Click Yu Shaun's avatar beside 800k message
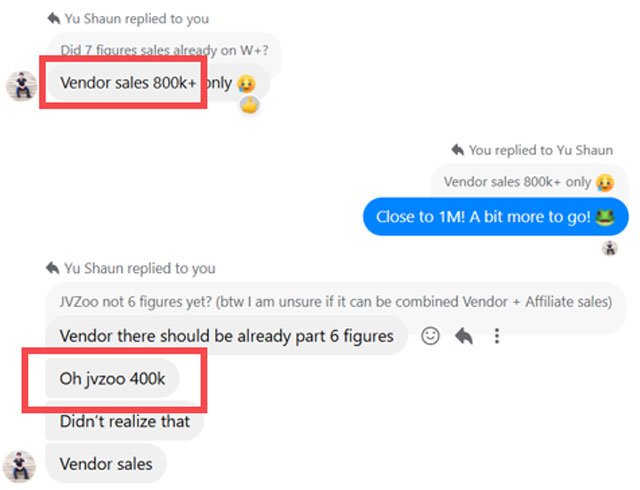Image resolution: width=640 pixels, height=490 pixels. (22, 86)
